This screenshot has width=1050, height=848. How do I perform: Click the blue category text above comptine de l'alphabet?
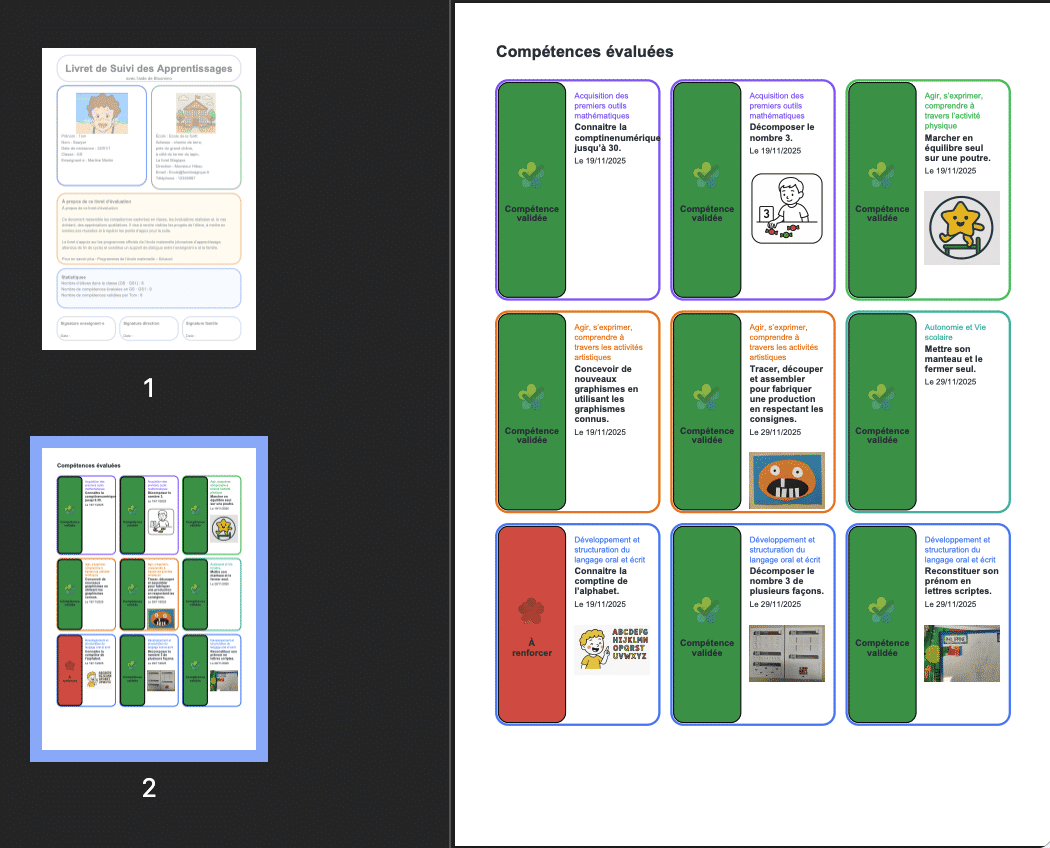[609, 549]
